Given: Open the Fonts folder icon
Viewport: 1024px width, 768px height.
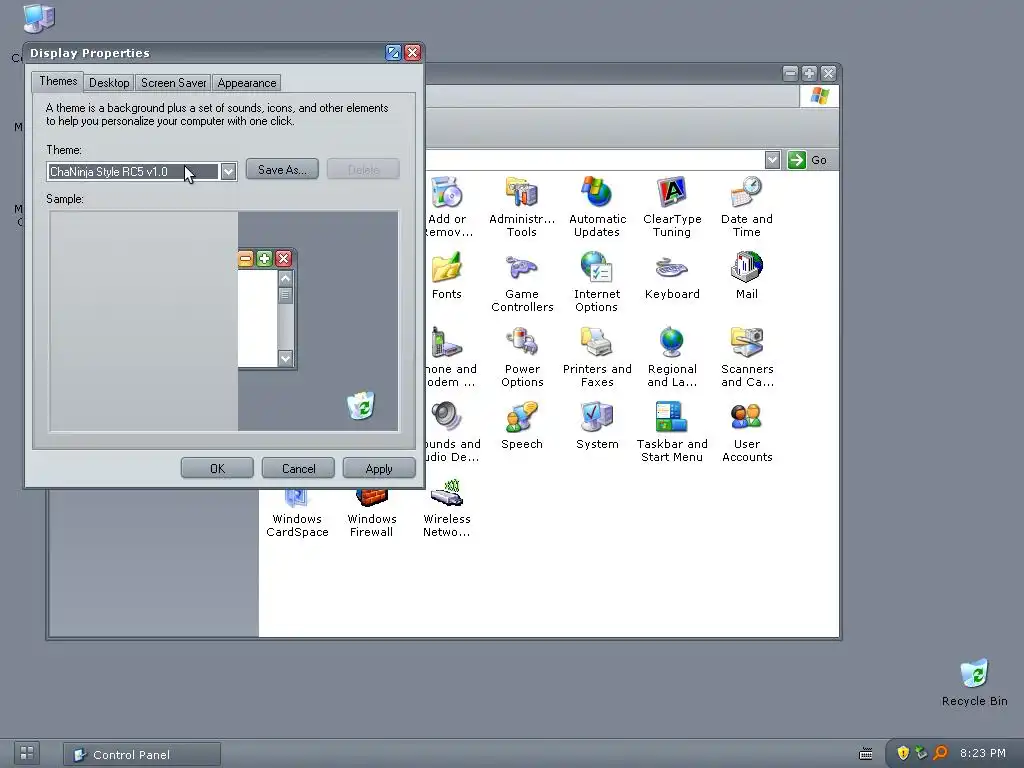Looking at the screenshot, I should coord(447,268).
